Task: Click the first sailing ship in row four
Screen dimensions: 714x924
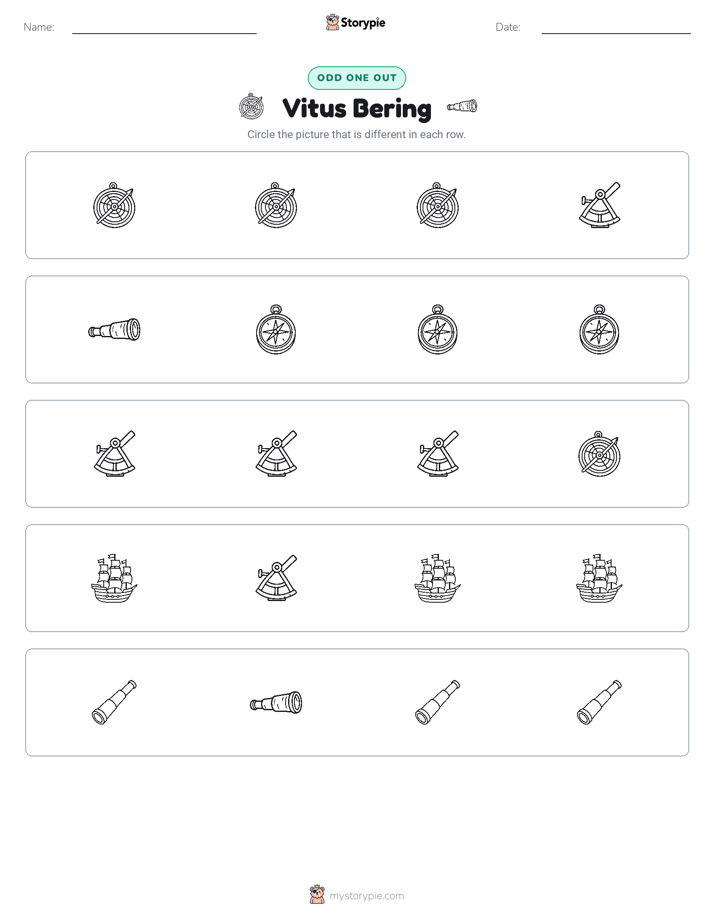Action: [114, 578]
